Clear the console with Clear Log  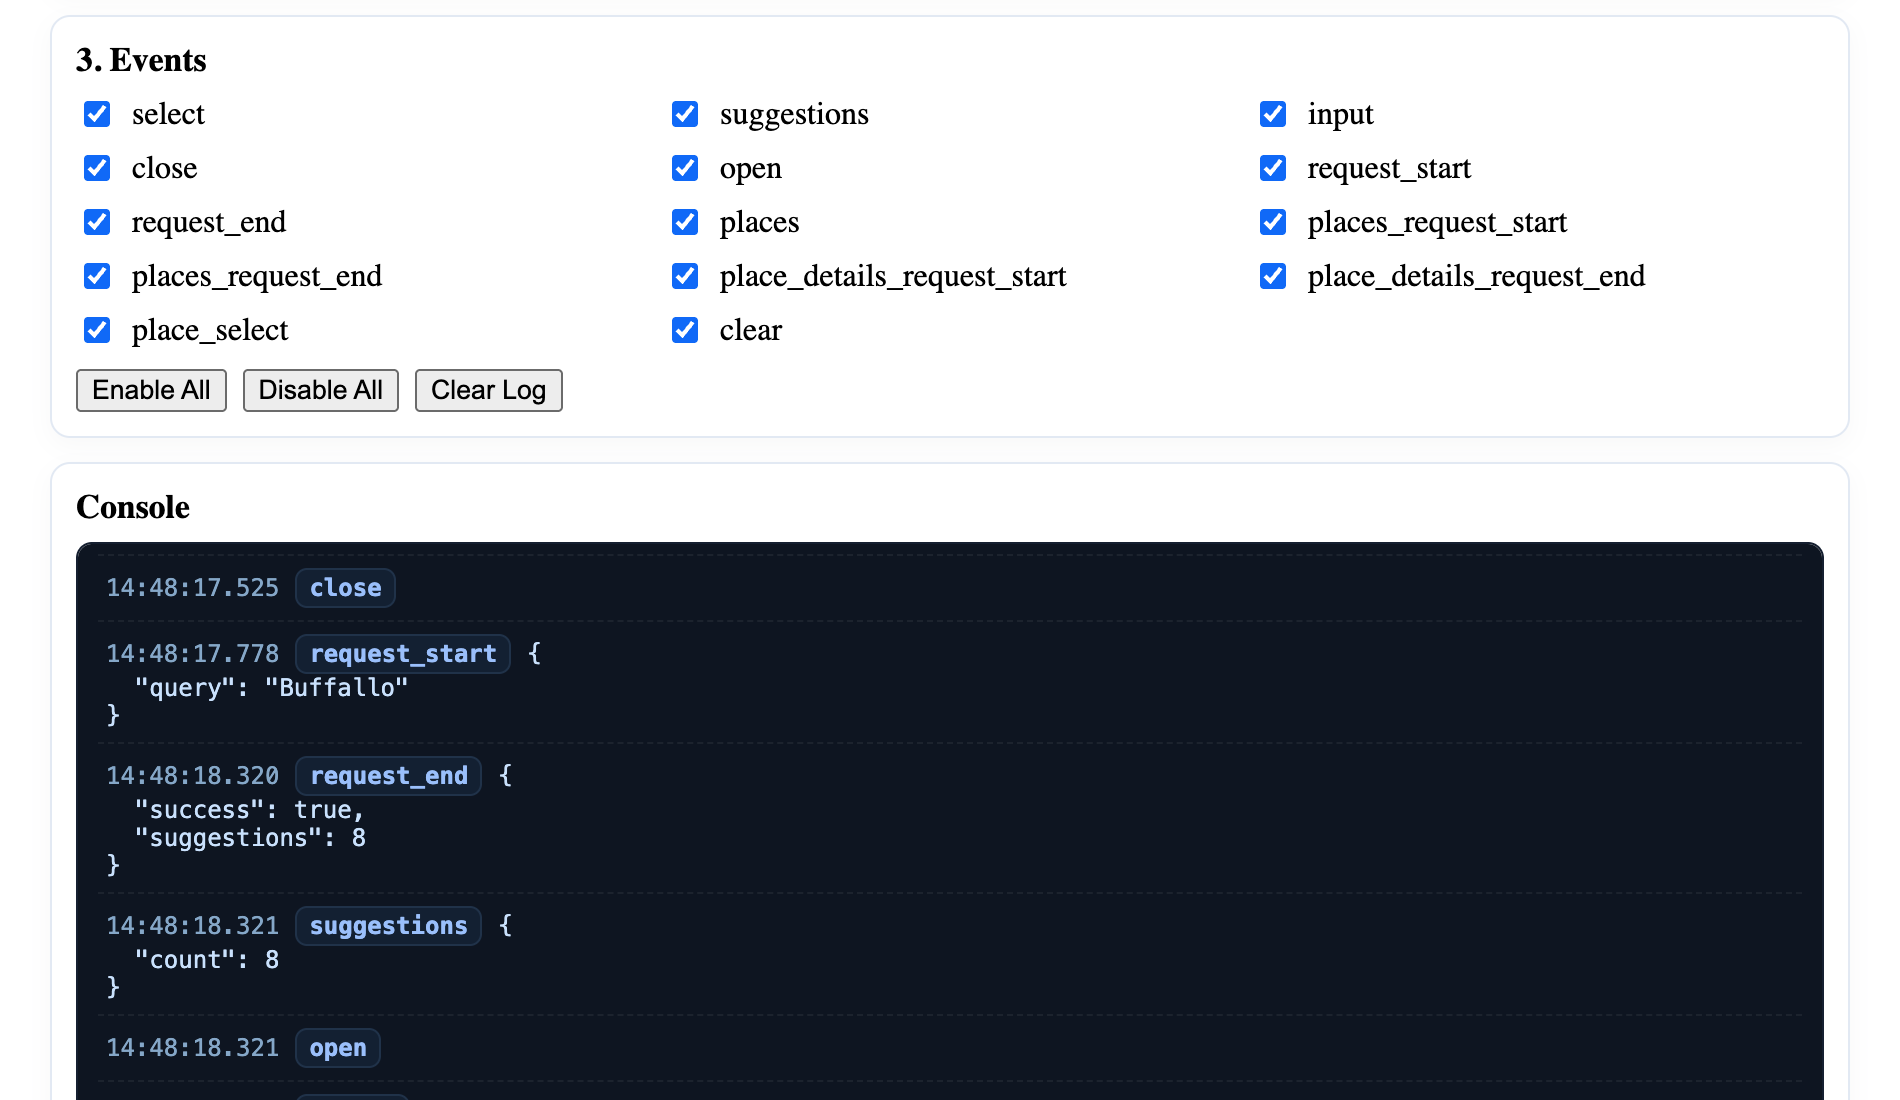tap(488, 390)
